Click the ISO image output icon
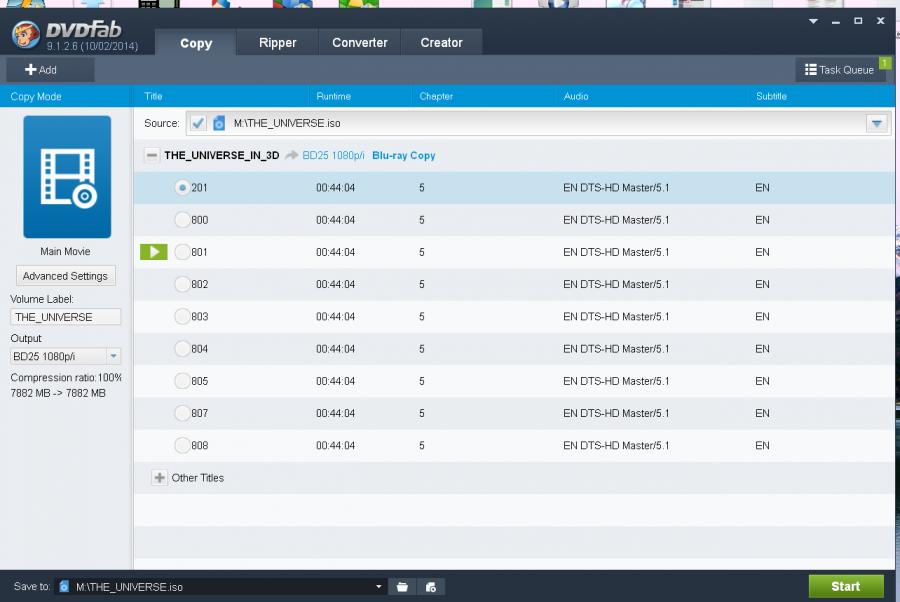900x602 pixels. [x=430, y=587]
